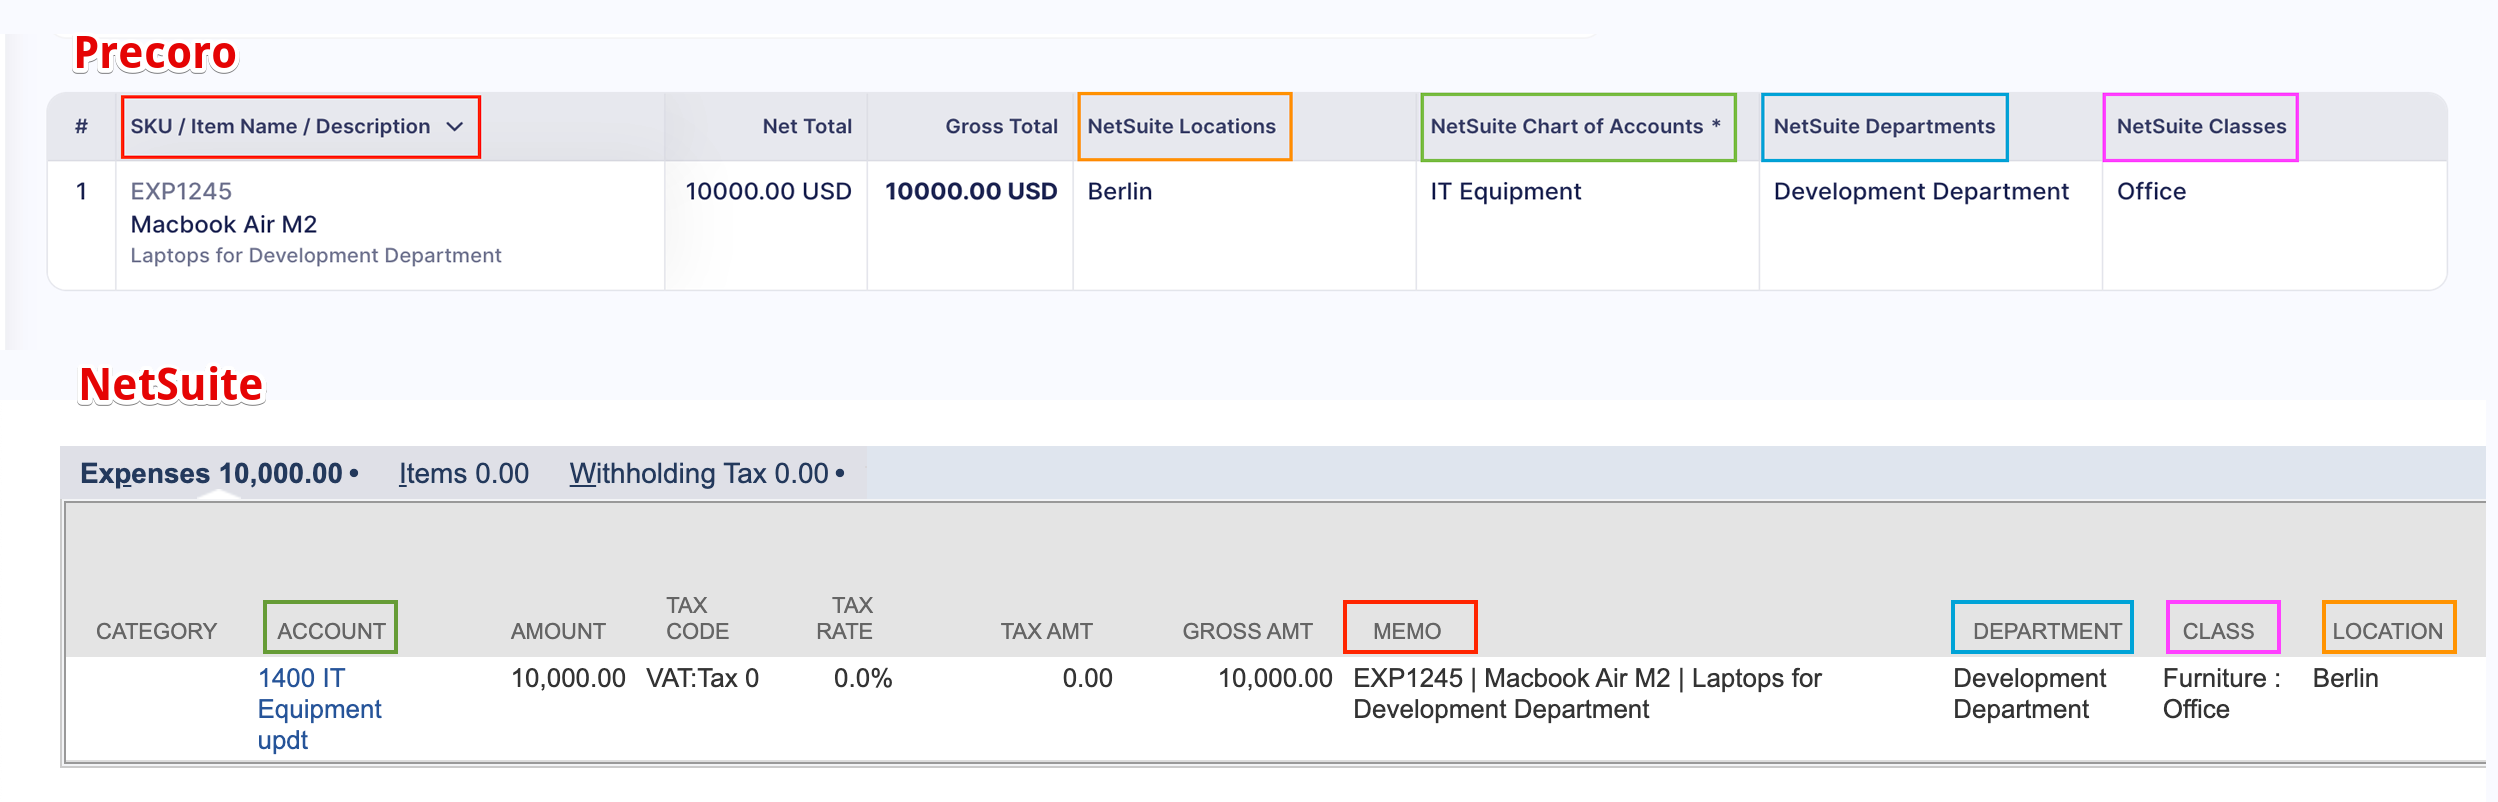Click the Furniture : Office class cell
The height and width of the screenshot is (802, 2498).
point(2220,693)
